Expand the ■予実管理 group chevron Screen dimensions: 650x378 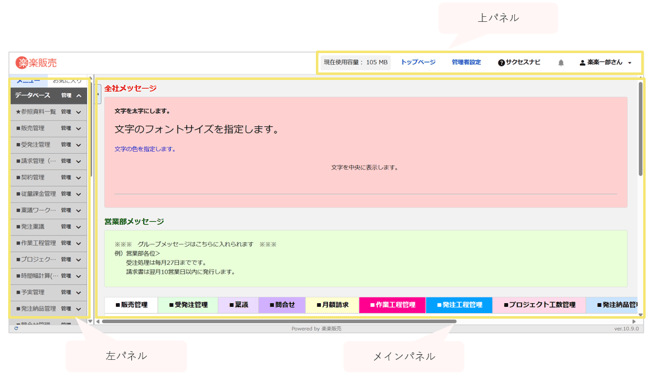(x=79, y=292)
